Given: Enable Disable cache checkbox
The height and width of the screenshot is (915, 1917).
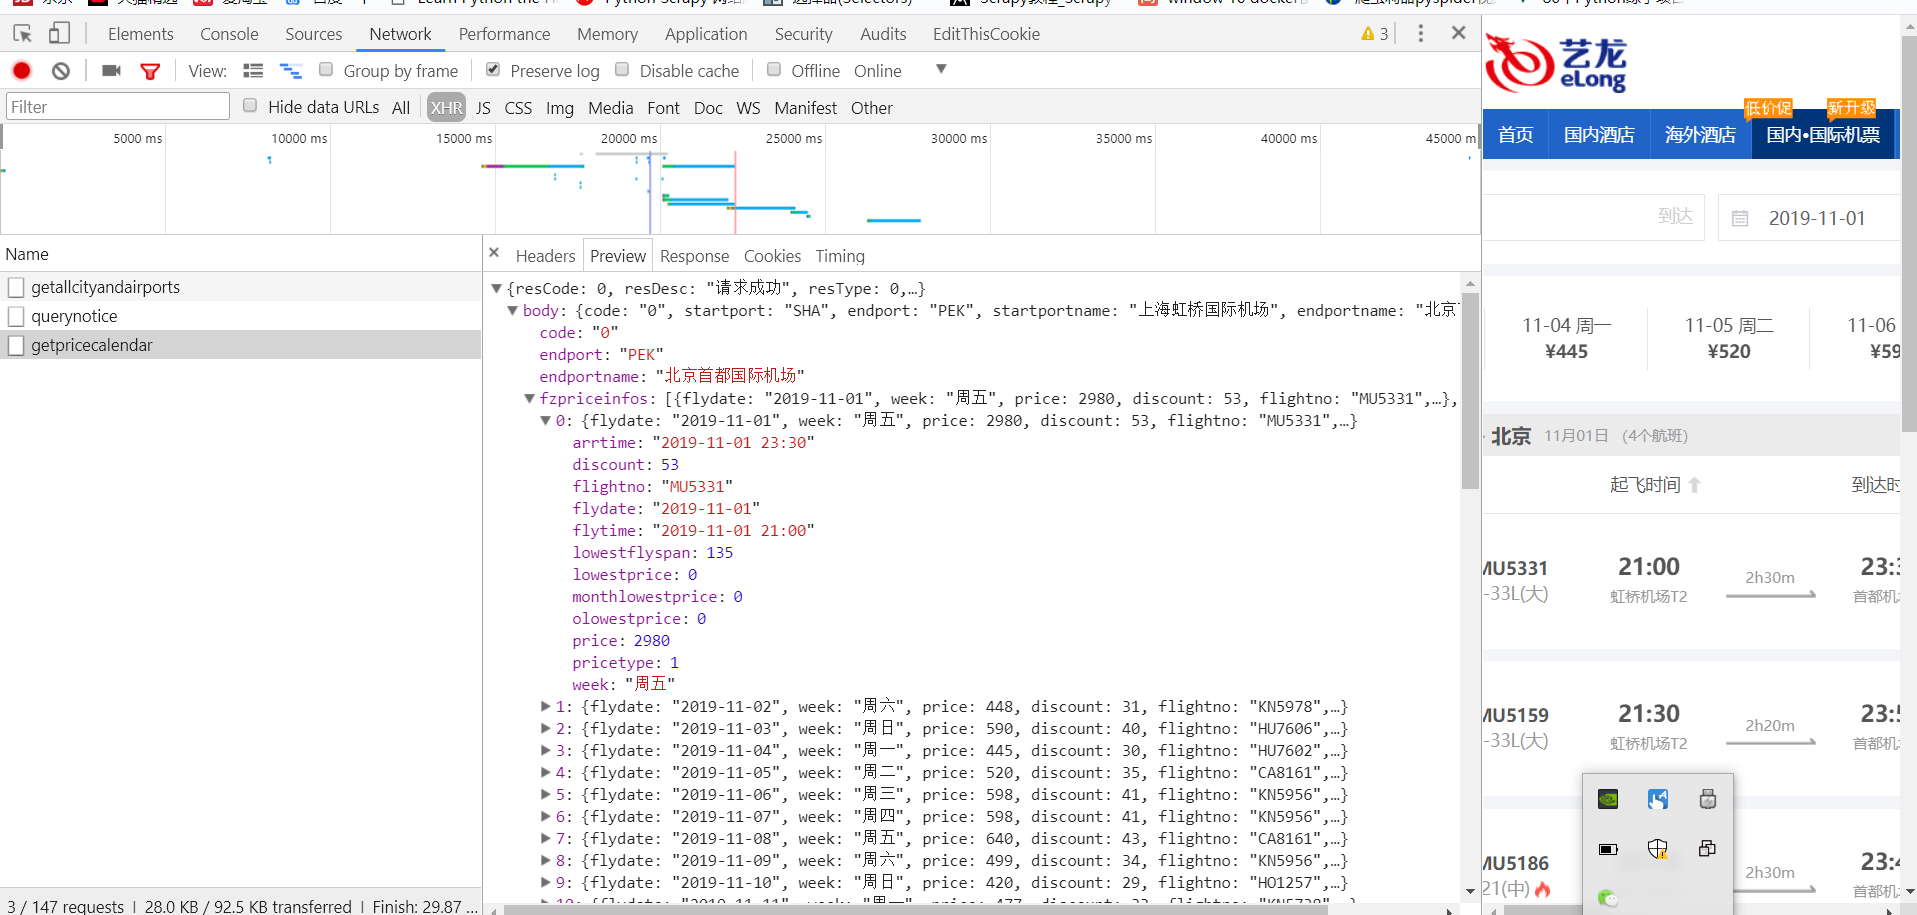Looking at the screenshot, I should point(622,69).
